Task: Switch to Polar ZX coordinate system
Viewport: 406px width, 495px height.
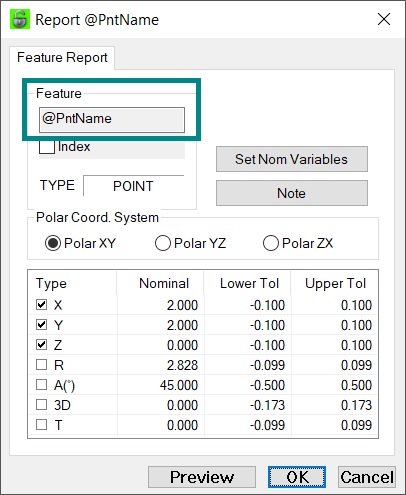Action: [x=271, y=243]
